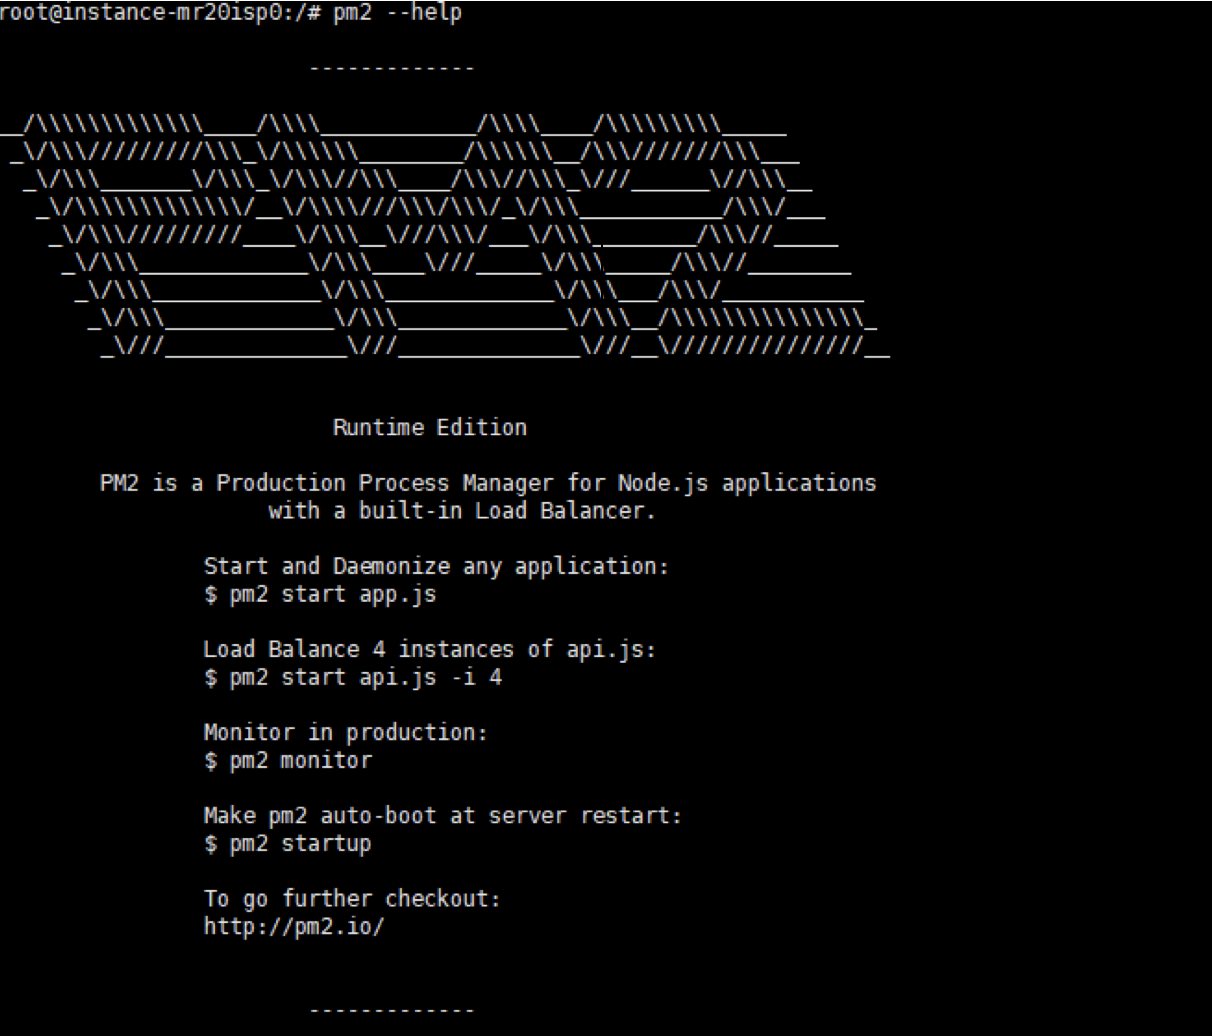Open the http://pm2.io/ link
This screenshot has height=1036, width=1212.
(x=294, y=926)
